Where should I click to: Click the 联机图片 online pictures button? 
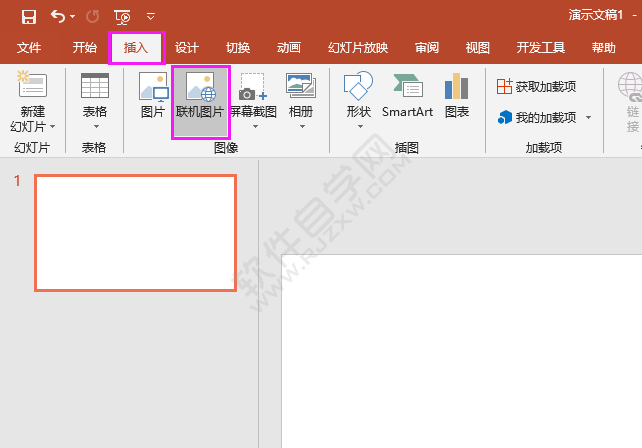(200, 102)
